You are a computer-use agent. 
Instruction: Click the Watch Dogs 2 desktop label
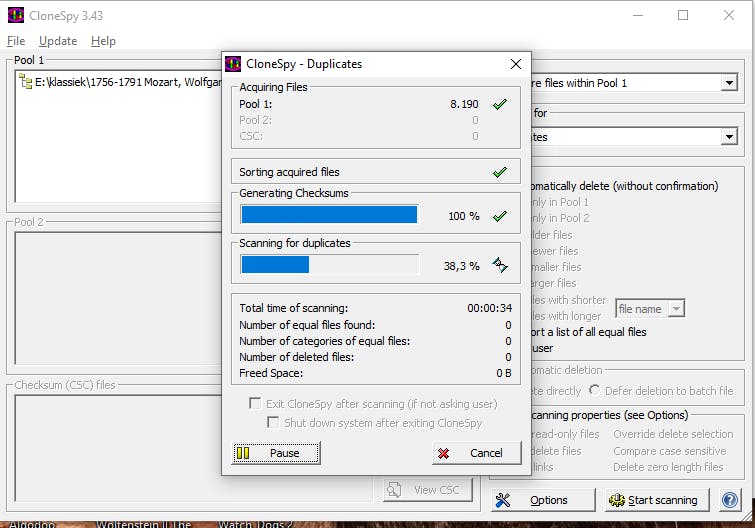point(255,524)
